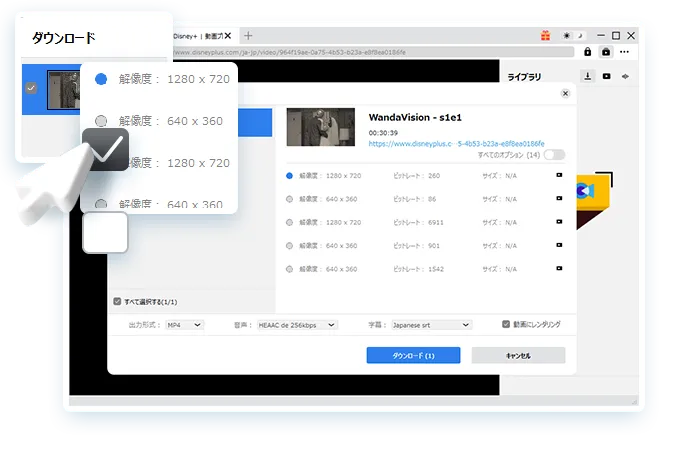The image size is (684, 449).
Task: Open library video list icon
Action: 606,76
